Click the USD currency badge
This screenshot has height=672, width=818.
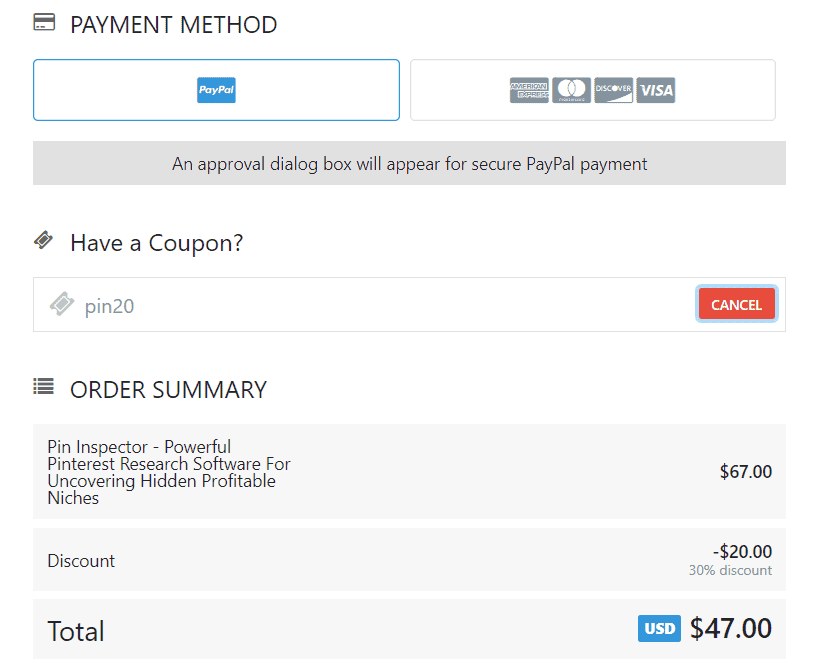click(x=659, y=629)
